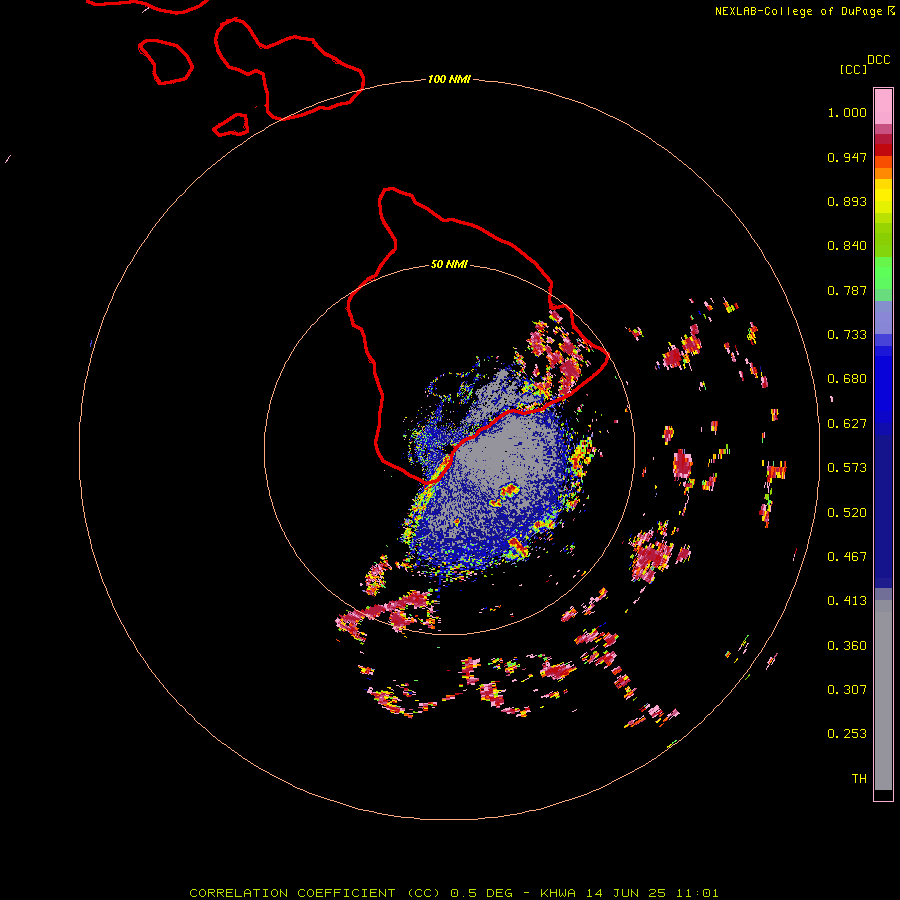Click the TH threshold label
900x900 pixels.
[x=859, y=779]
